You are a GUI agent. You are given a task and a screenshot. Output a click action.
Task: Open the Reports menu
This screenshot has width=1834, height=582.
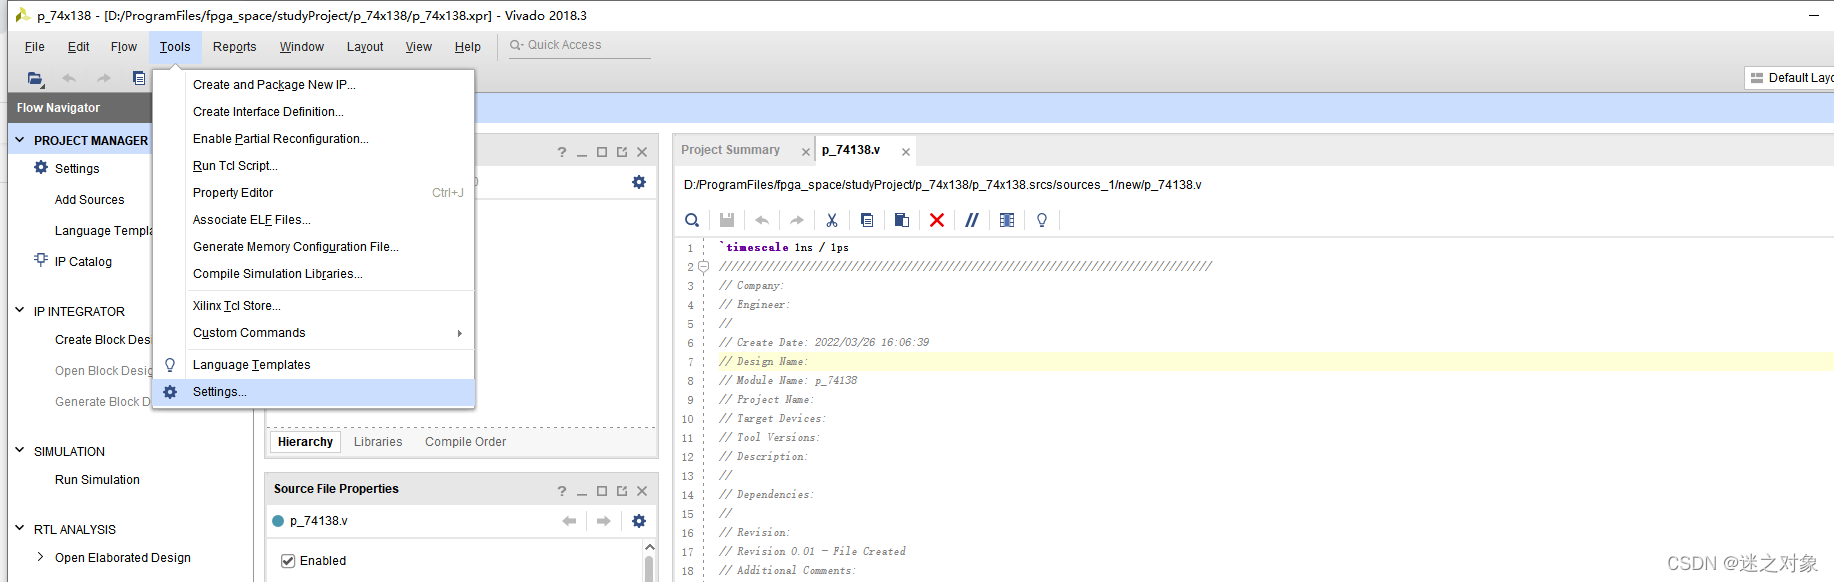(x=234, y=47)
